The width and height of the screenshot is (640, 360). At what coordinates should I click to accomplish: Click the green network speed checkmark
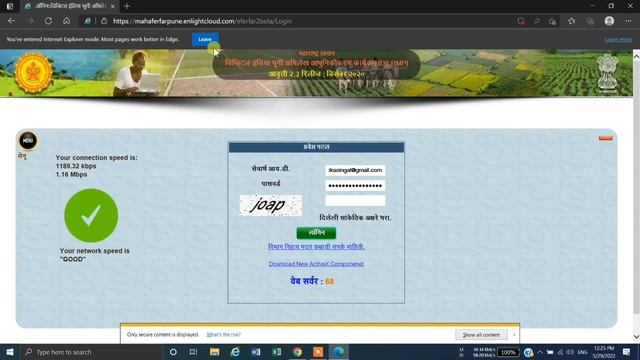91,216
